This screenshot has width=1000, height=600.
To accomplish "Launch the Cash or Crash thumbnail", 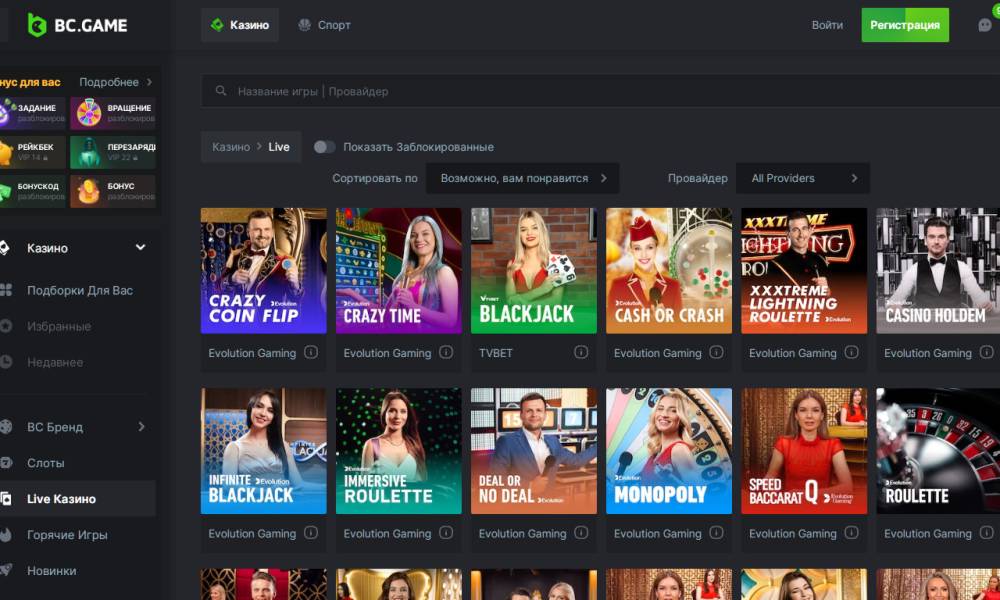I will (x=669, y=270).
